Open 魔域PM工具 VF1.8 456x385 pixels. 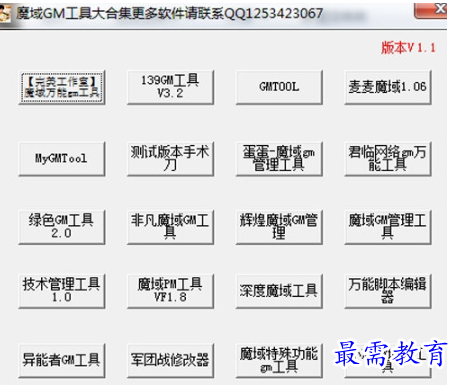170,291
